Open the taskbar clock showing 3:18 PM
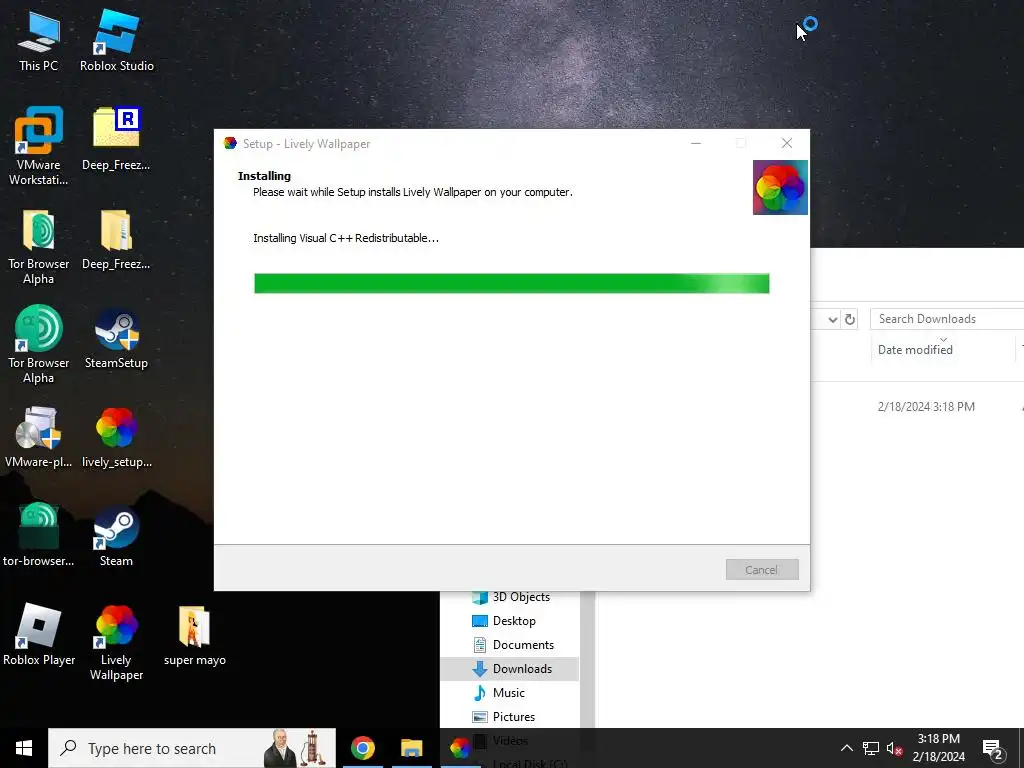This screenshot has height=768, width=1024. click(938, 748)
